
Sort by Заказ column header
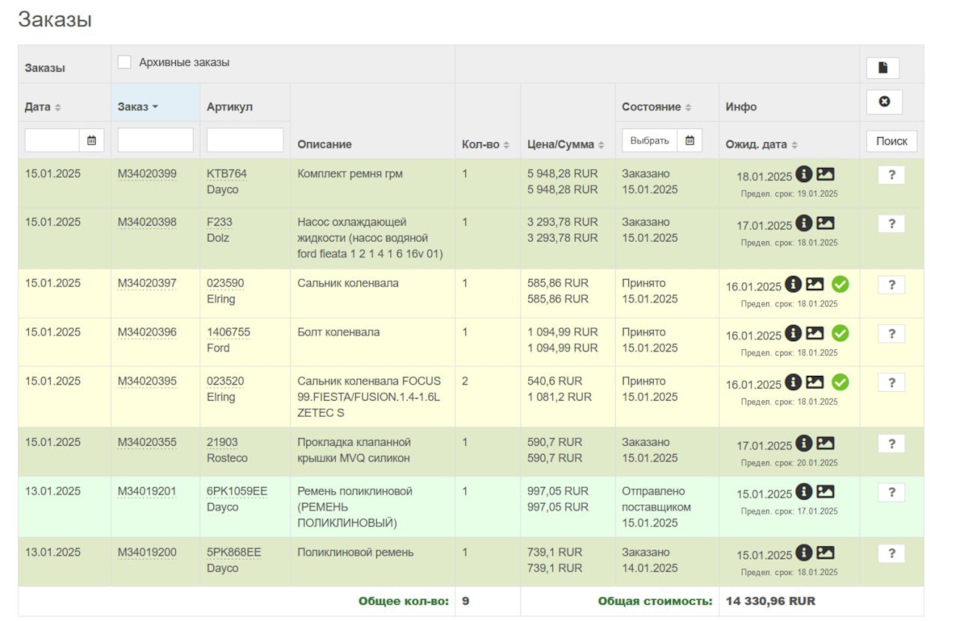[138, 107]
